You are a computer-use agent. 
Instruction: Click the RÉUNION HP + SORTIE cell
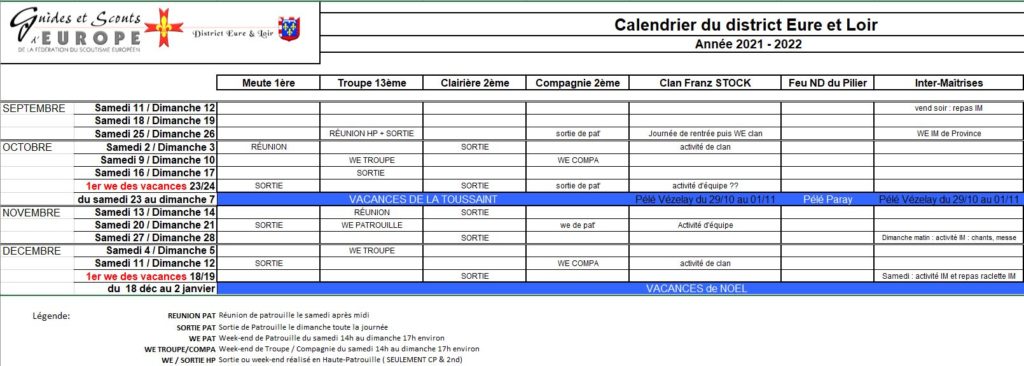(x=371, y=134)
